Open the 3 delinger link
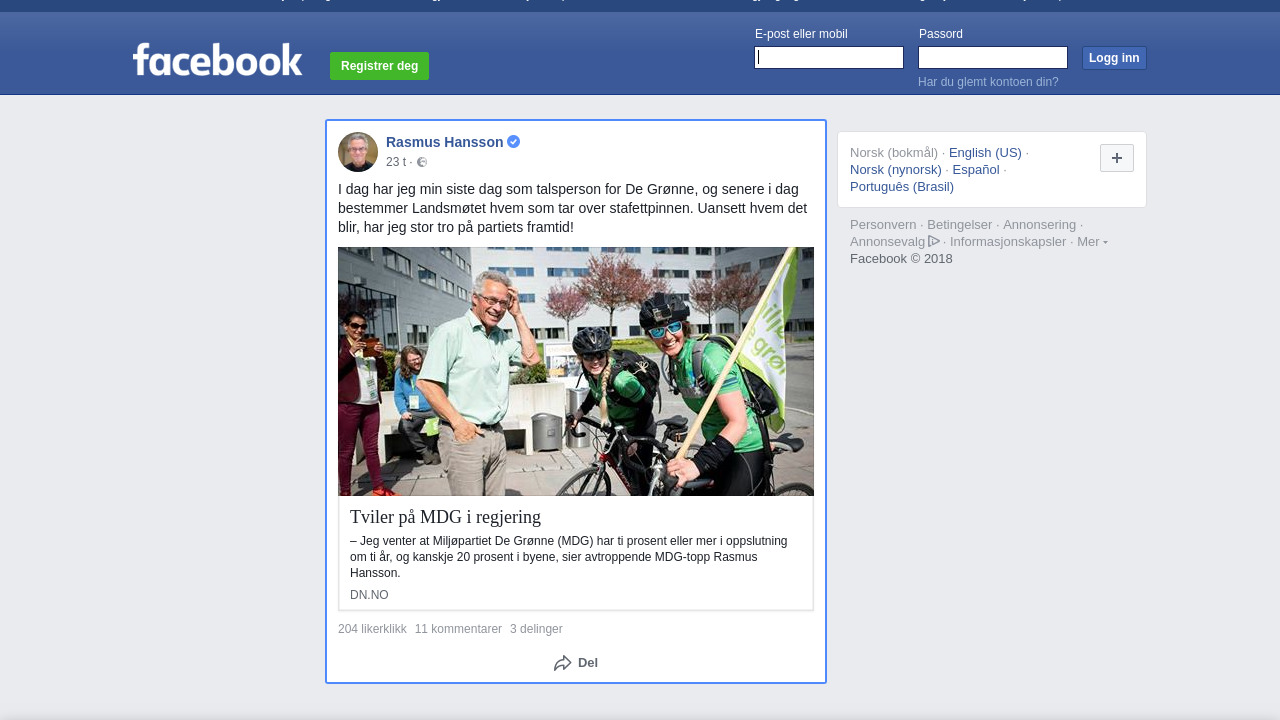The width and height of the screenshot is (1280, 720). coord(536,629)
